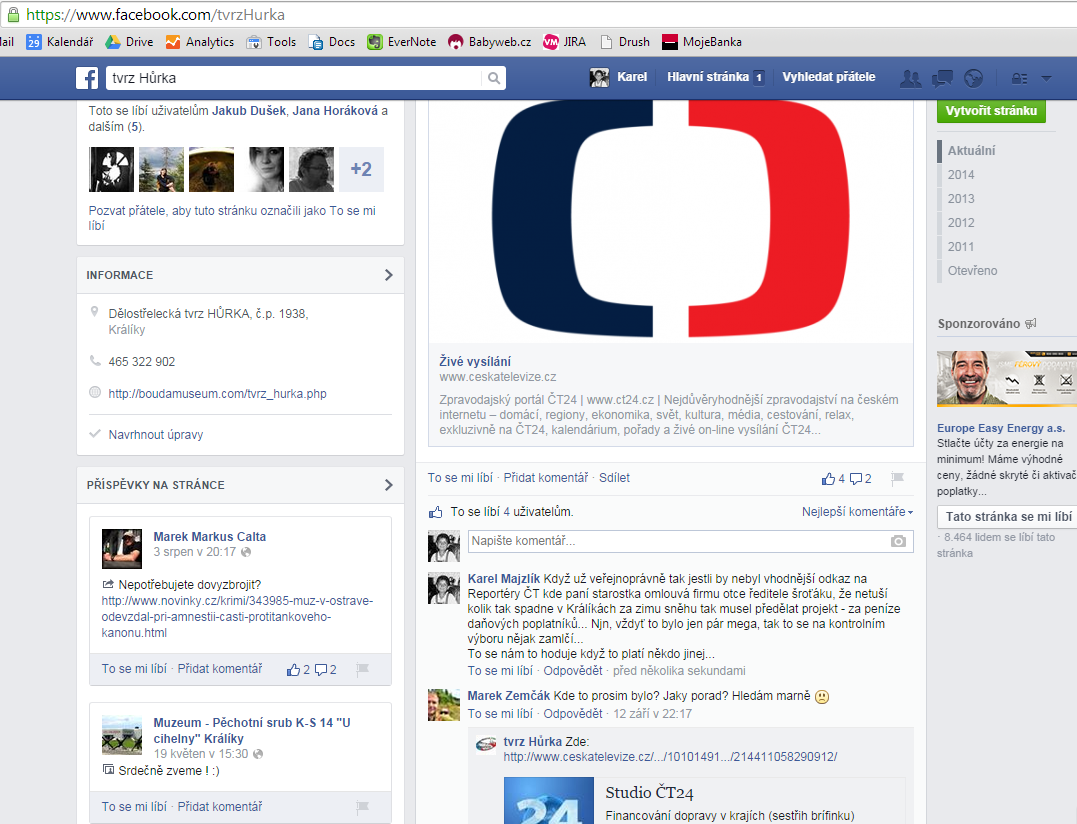Click the Facebook logo icon
1077x824 pixels.
(x=87, y=78)
